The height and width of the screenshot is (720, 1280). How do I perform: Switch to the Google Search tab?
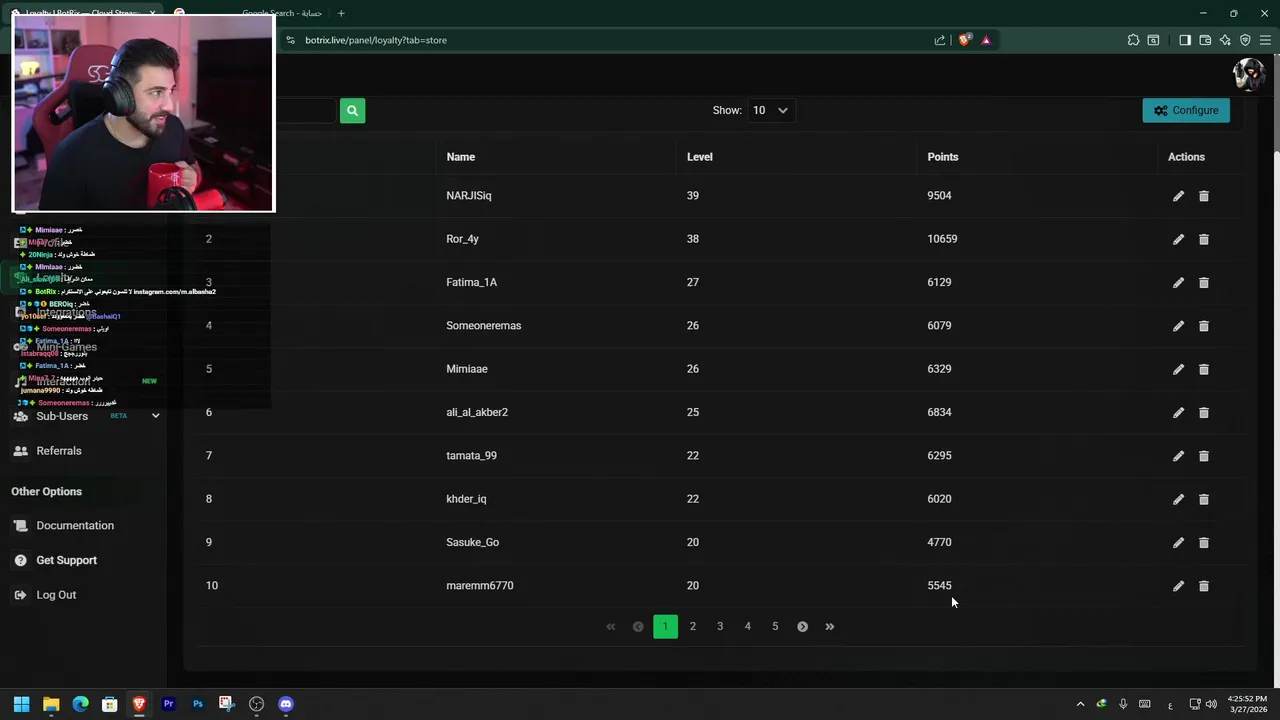click(x=281, y=13)
